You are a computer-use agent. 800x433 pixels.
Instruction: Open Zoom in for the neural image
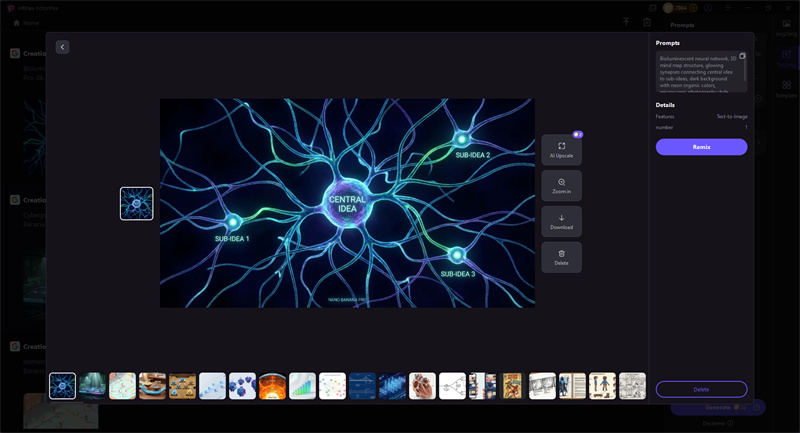561,186
